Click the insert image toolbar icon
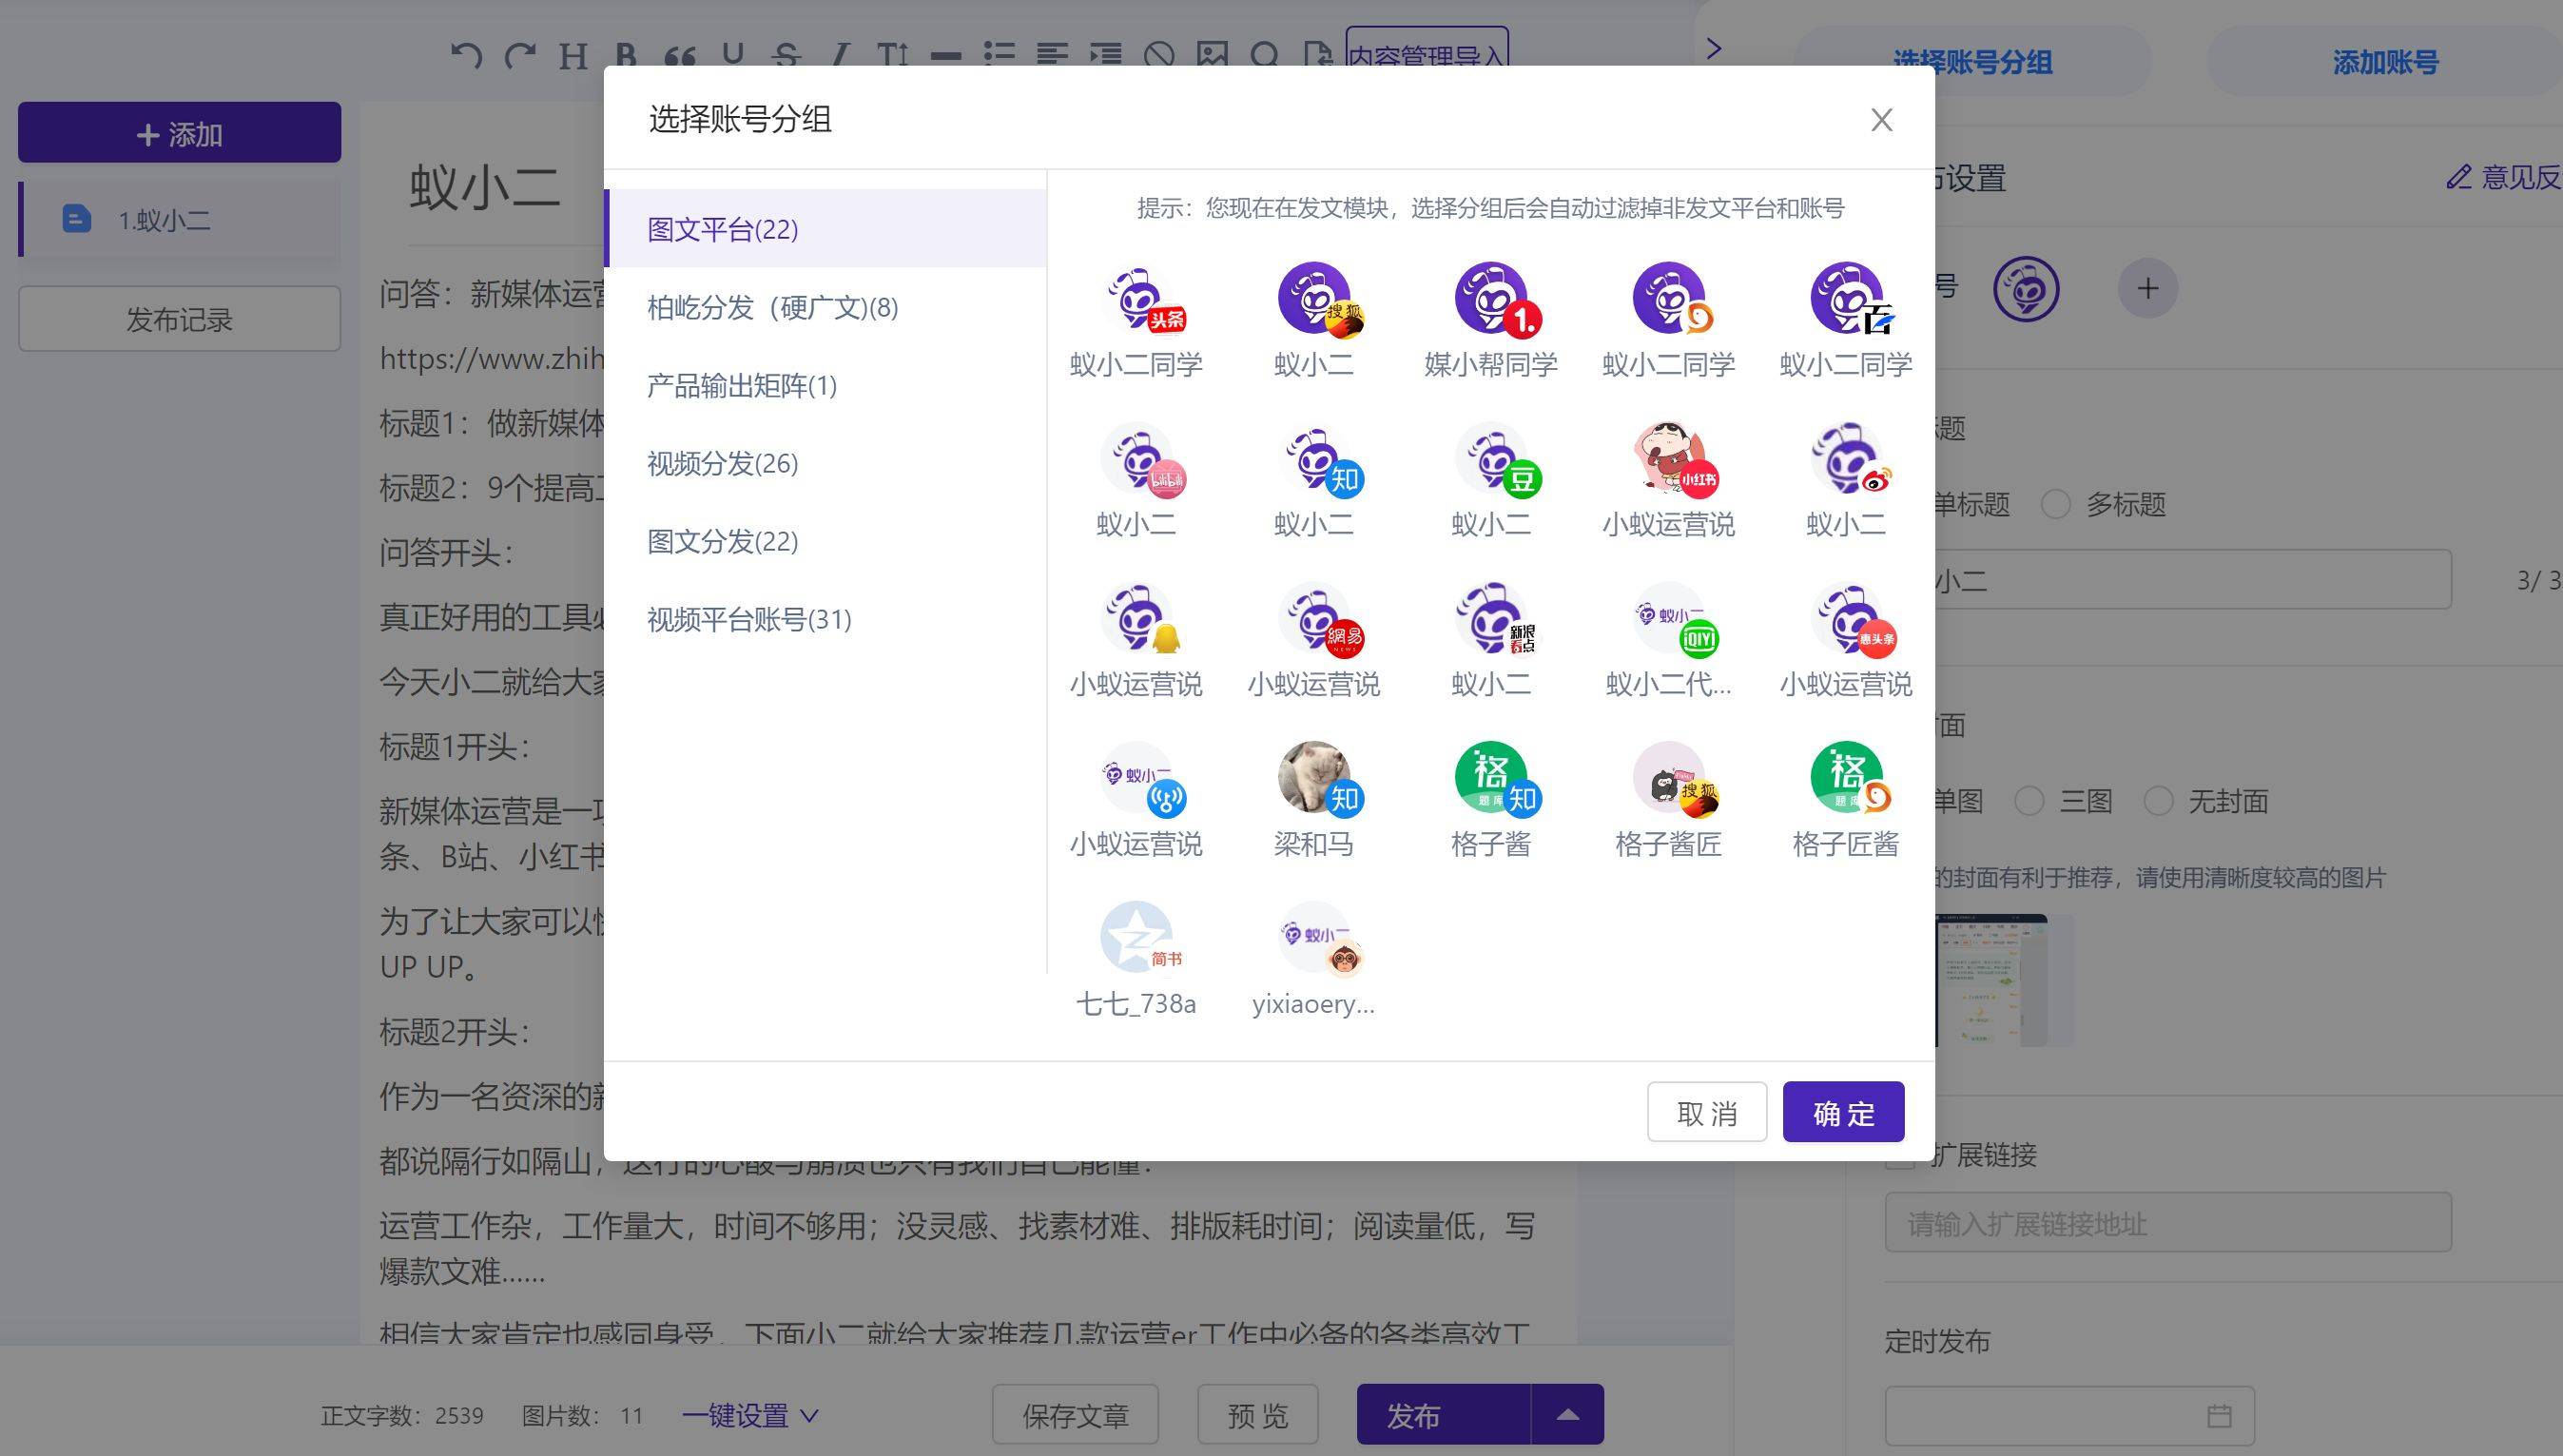 point(1212,55)
